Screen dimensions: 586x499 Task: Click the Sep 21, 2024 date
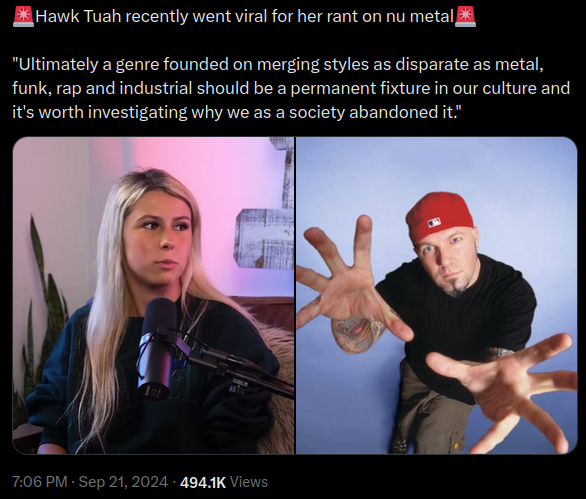tap(123, 482)
